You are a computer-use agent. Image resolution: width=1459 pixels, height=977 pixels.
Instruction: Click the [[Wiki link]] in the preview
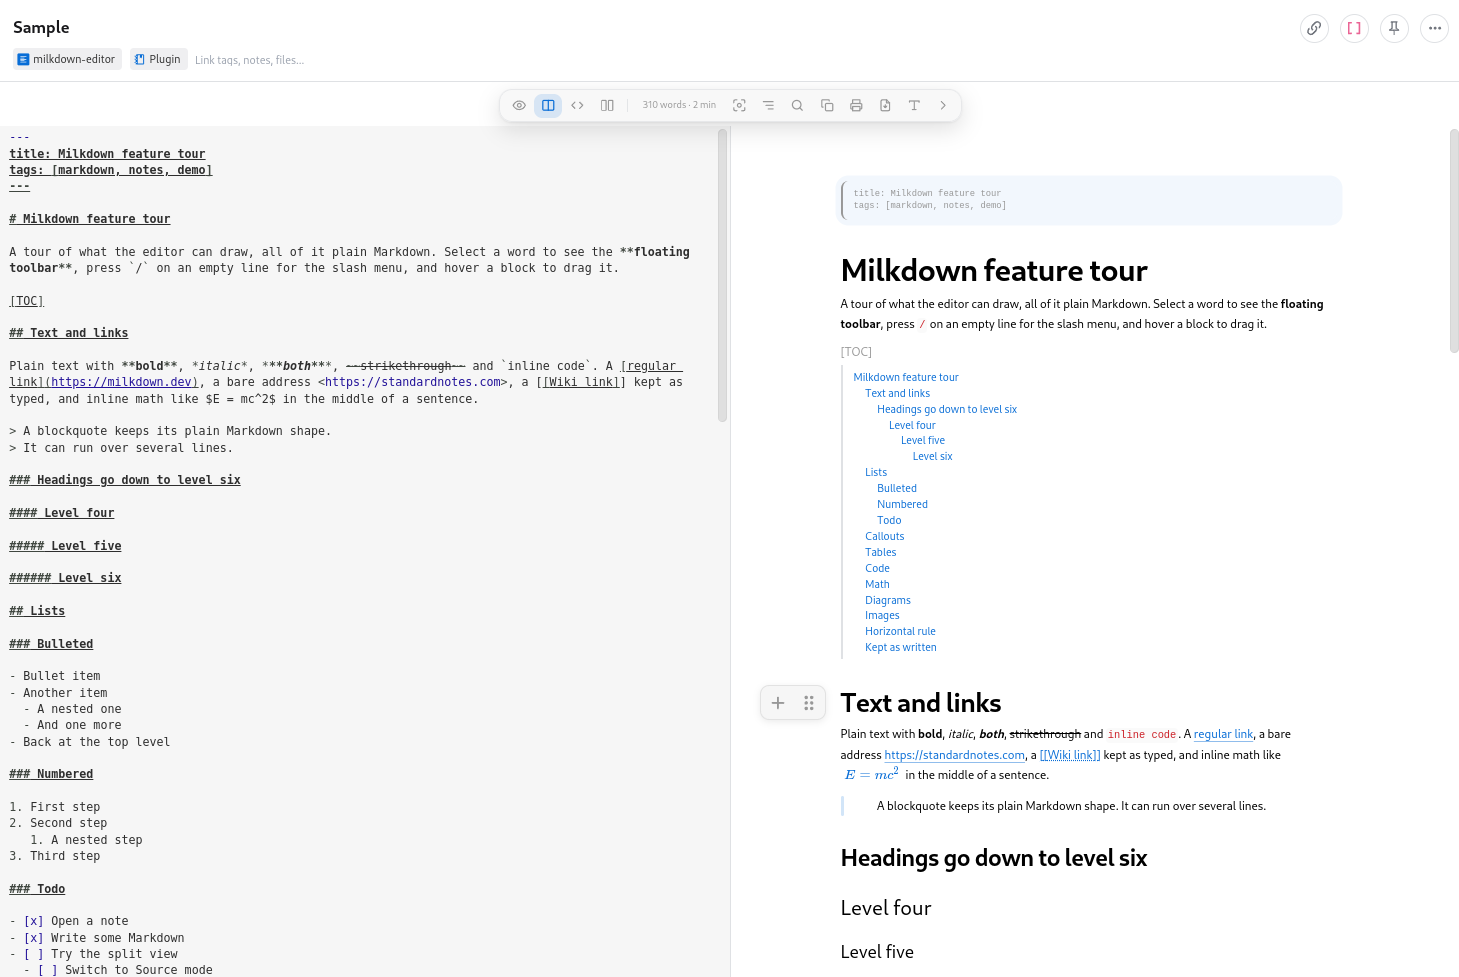[x=1070, y=755]
